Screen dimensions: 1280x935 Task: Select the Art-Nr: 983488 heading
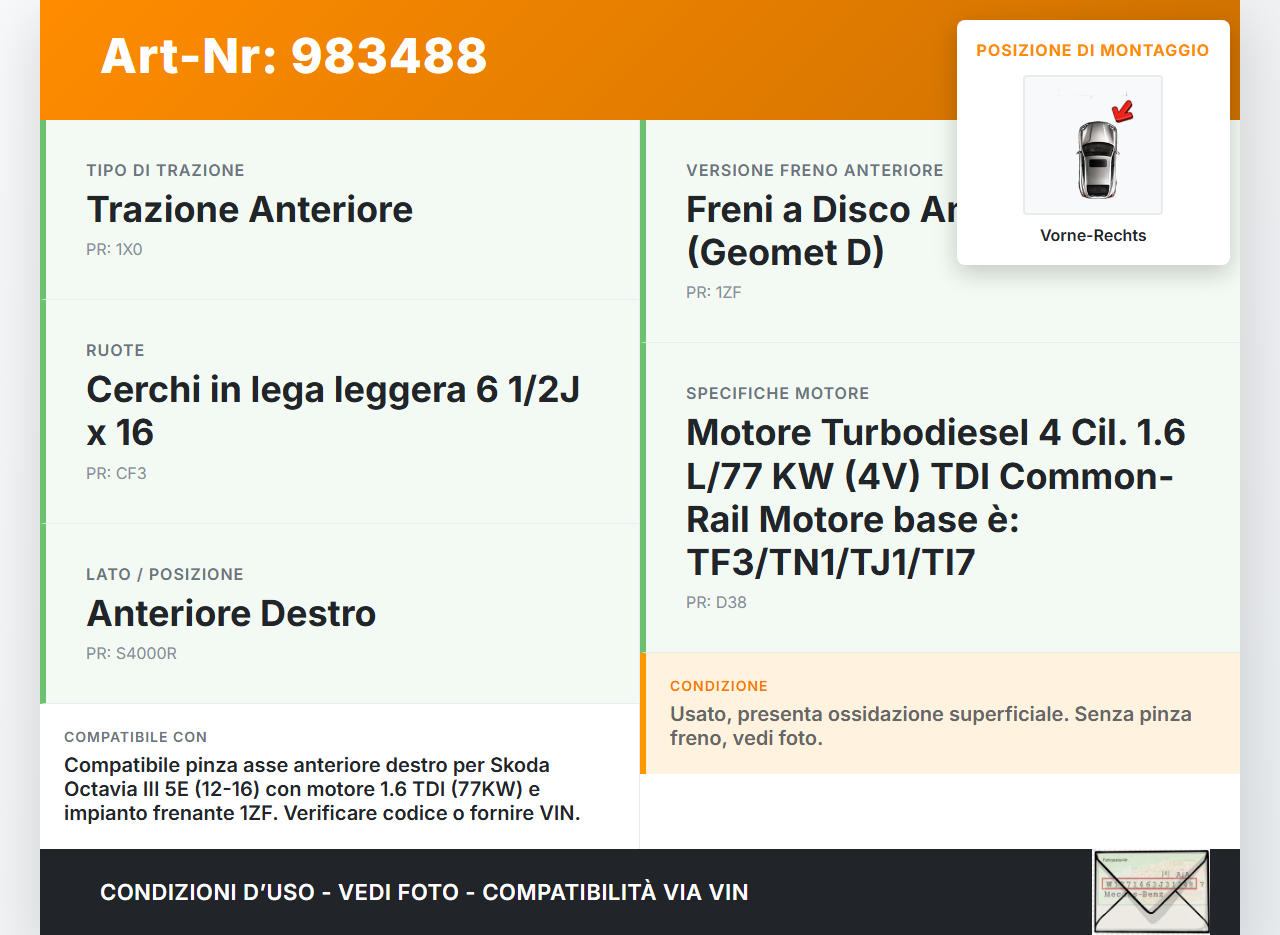pyautogui.click(x=294, y=56)
